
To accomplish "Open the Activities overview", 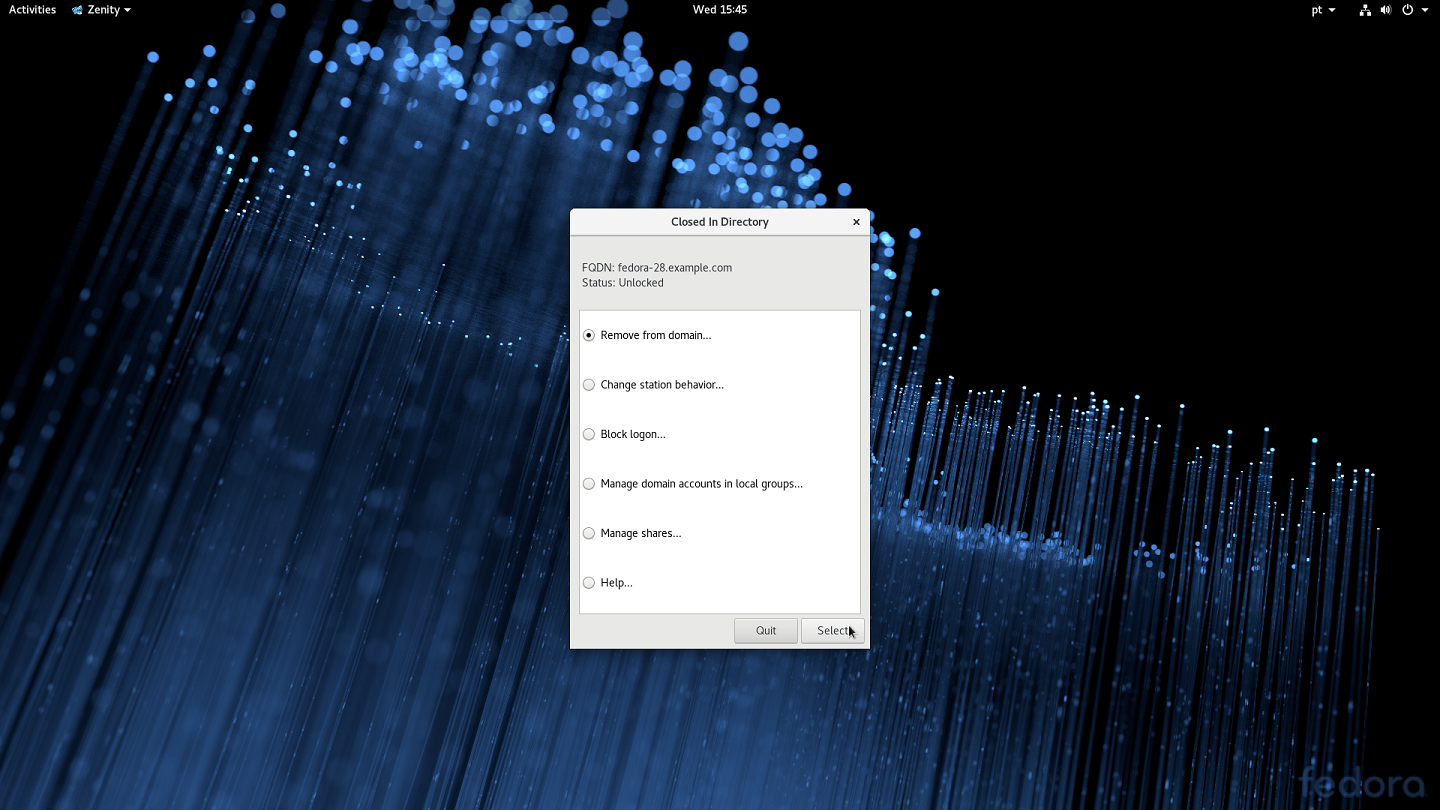I will coord(32,9).
